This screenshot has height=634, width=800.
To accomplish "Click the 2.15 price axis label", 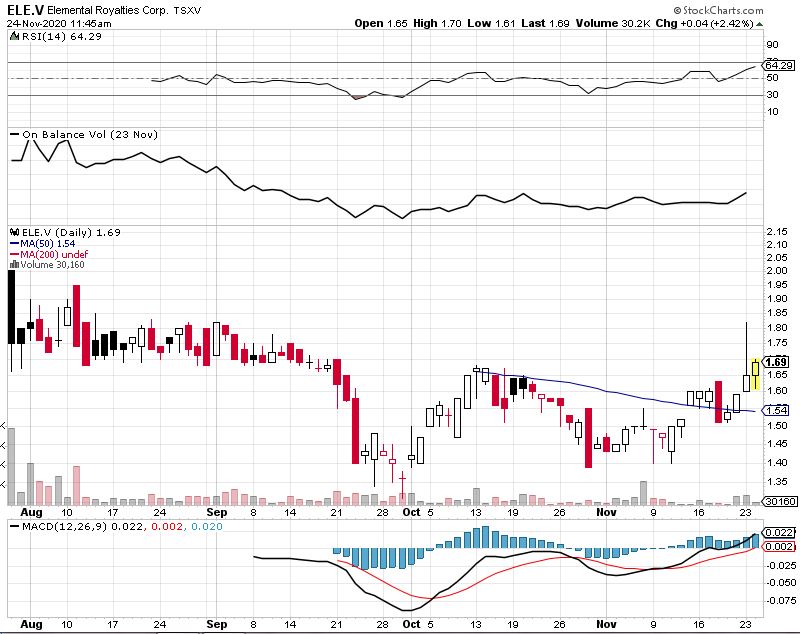I will pos(777,232).
